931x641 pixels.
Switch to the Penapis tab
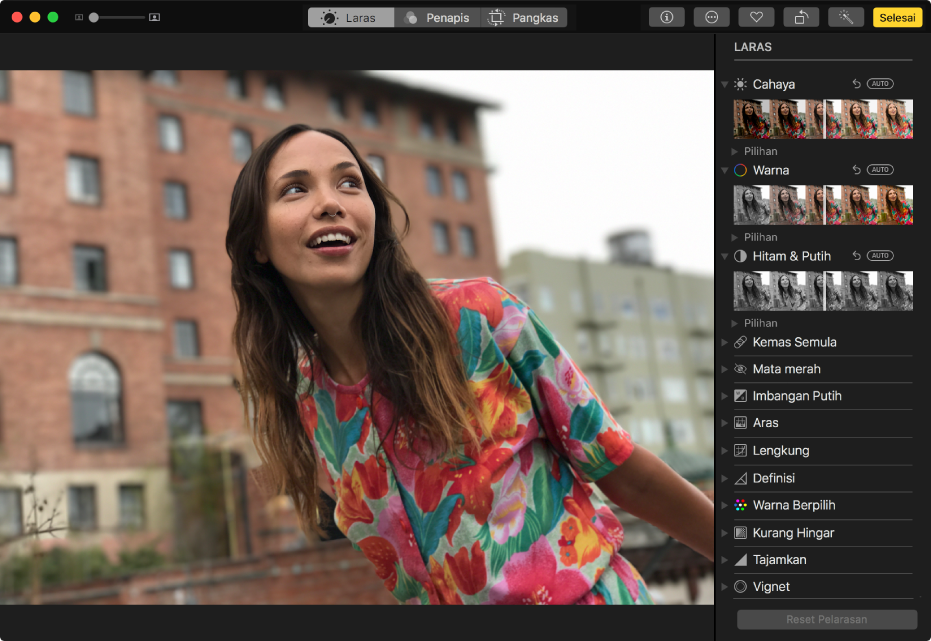coord(437,18)
